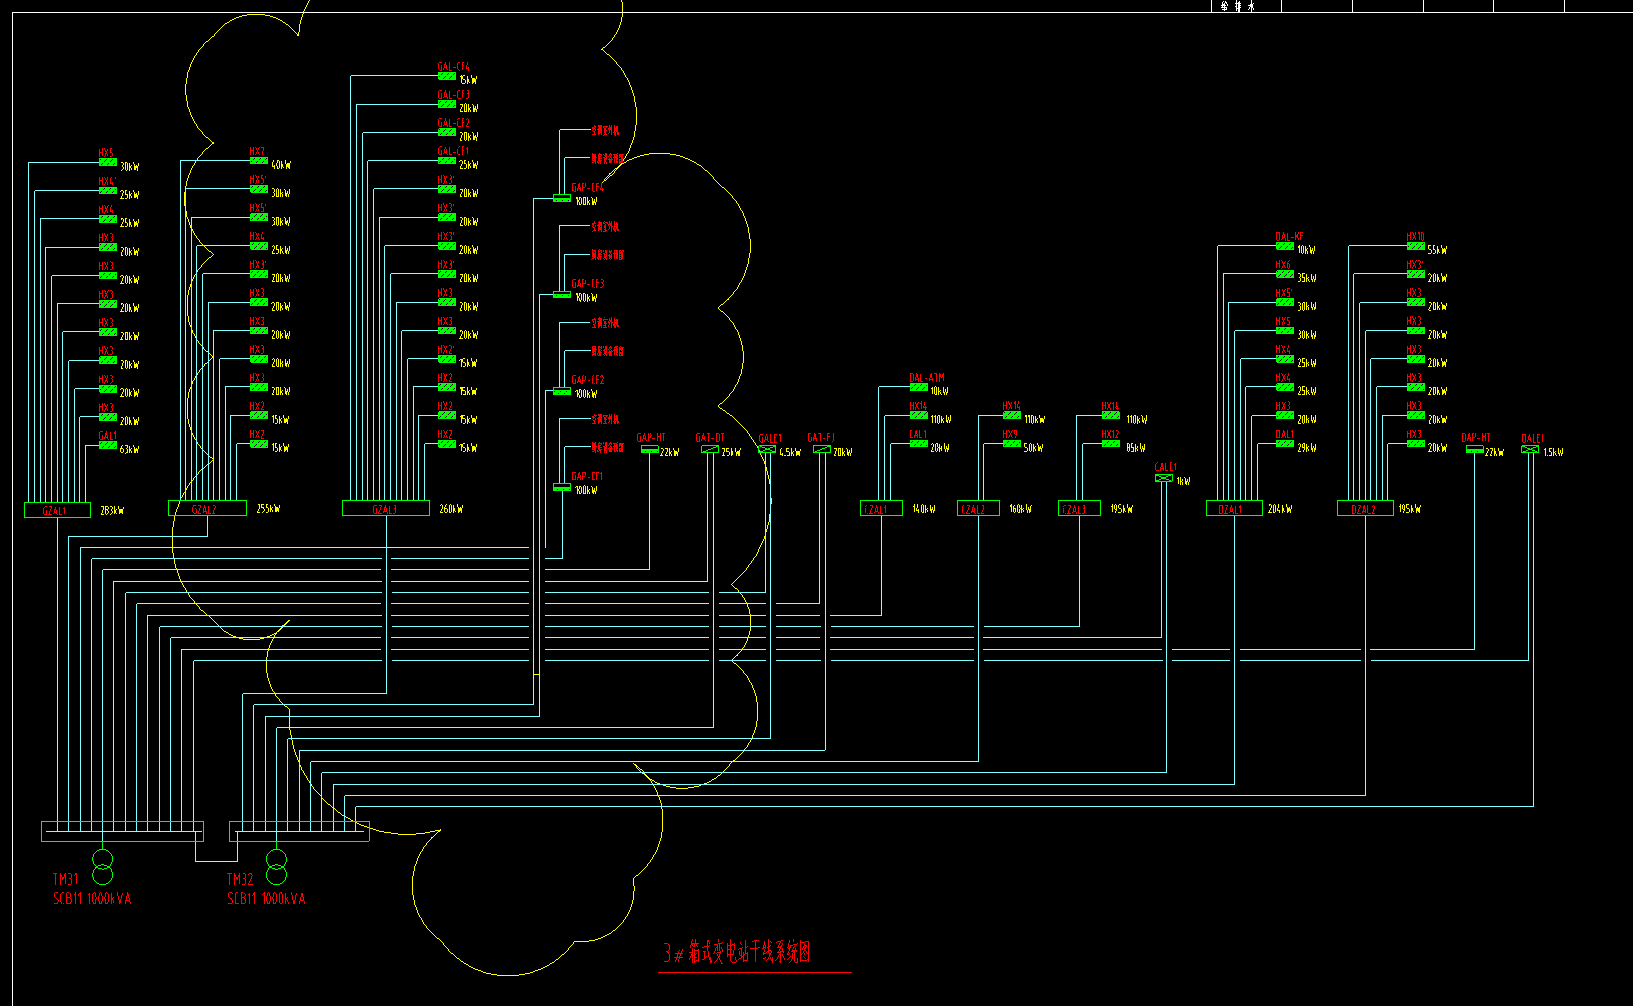Click the busbar above transformer TM31
1633x1006 pixels.
(122, 831)
